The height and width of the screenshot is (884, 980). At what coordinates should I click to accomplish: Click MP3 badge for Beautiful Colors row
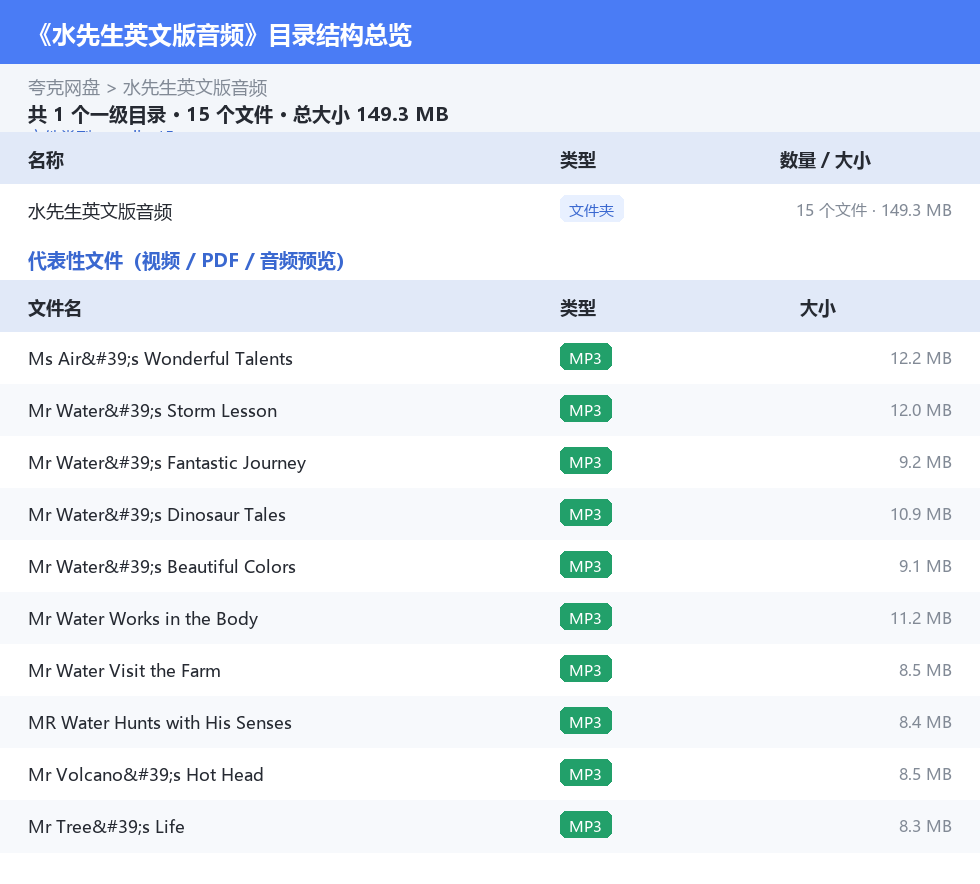pos(586,565)
